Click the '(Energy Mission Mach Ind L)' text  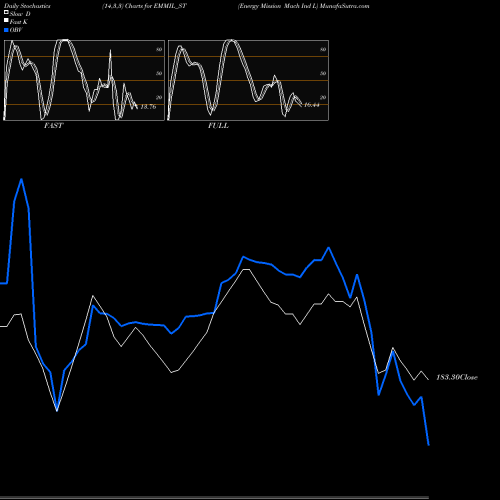(278, 6)
